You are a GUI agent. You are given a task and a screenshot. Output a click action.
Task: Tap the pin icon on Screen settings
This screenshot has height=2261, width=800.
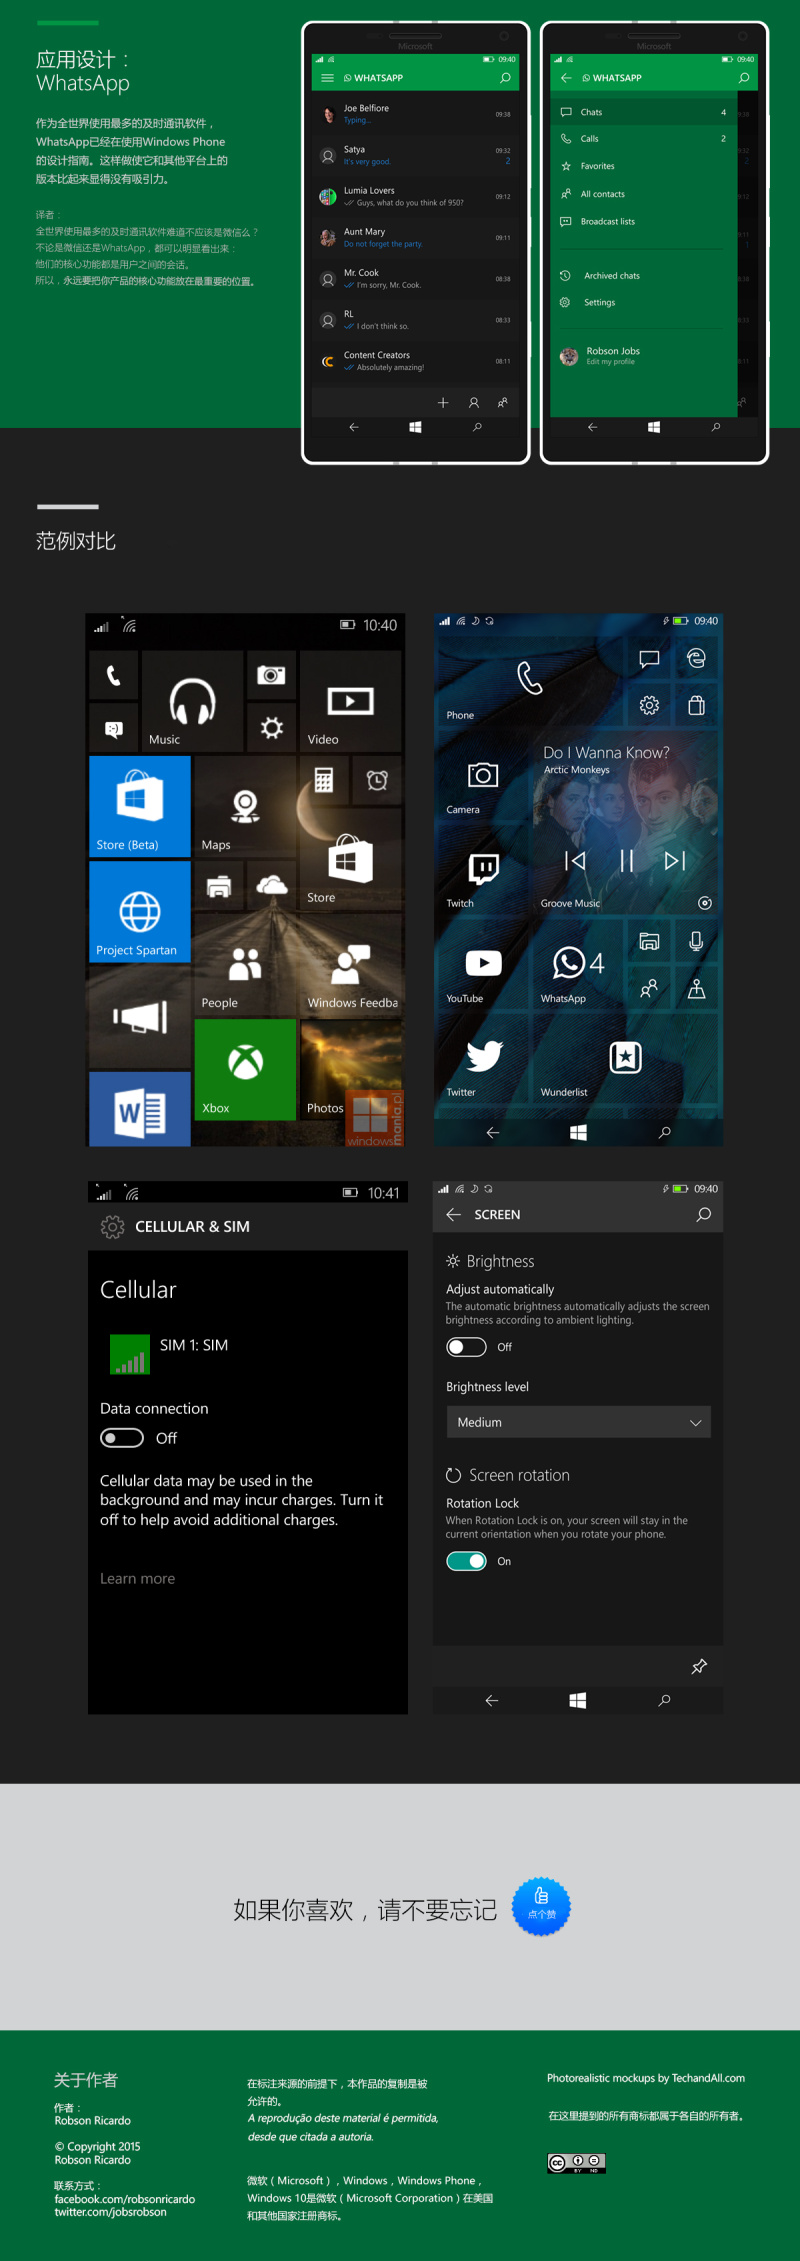699,1666
